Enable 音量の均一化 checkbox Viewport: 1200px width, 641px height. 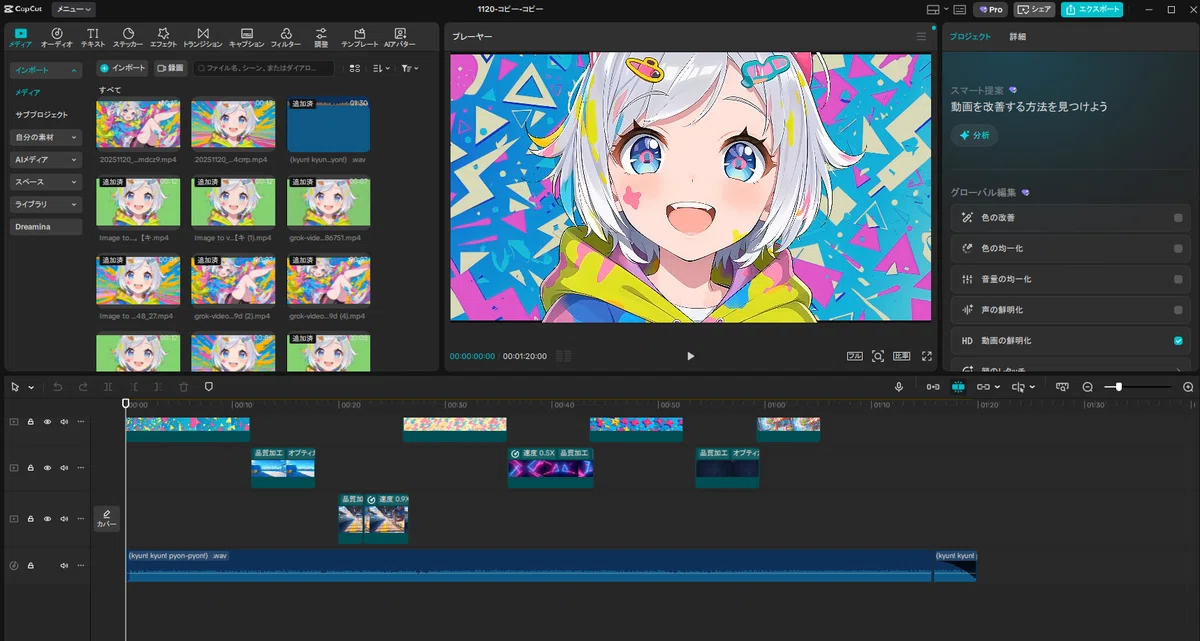pos(1178,279)
